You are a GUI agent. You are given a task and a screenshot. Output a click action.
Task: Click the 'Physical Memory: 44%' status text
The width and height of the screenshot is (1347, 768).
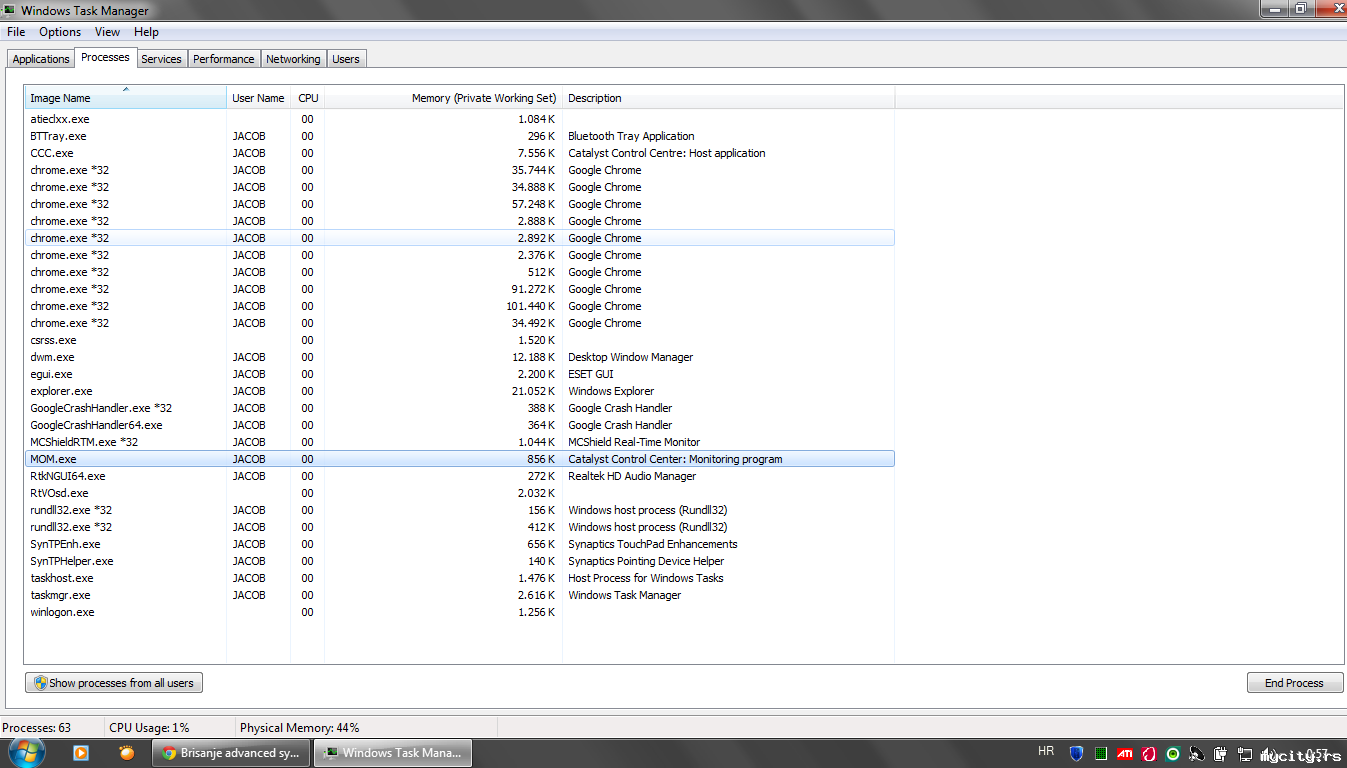(299, 728)
